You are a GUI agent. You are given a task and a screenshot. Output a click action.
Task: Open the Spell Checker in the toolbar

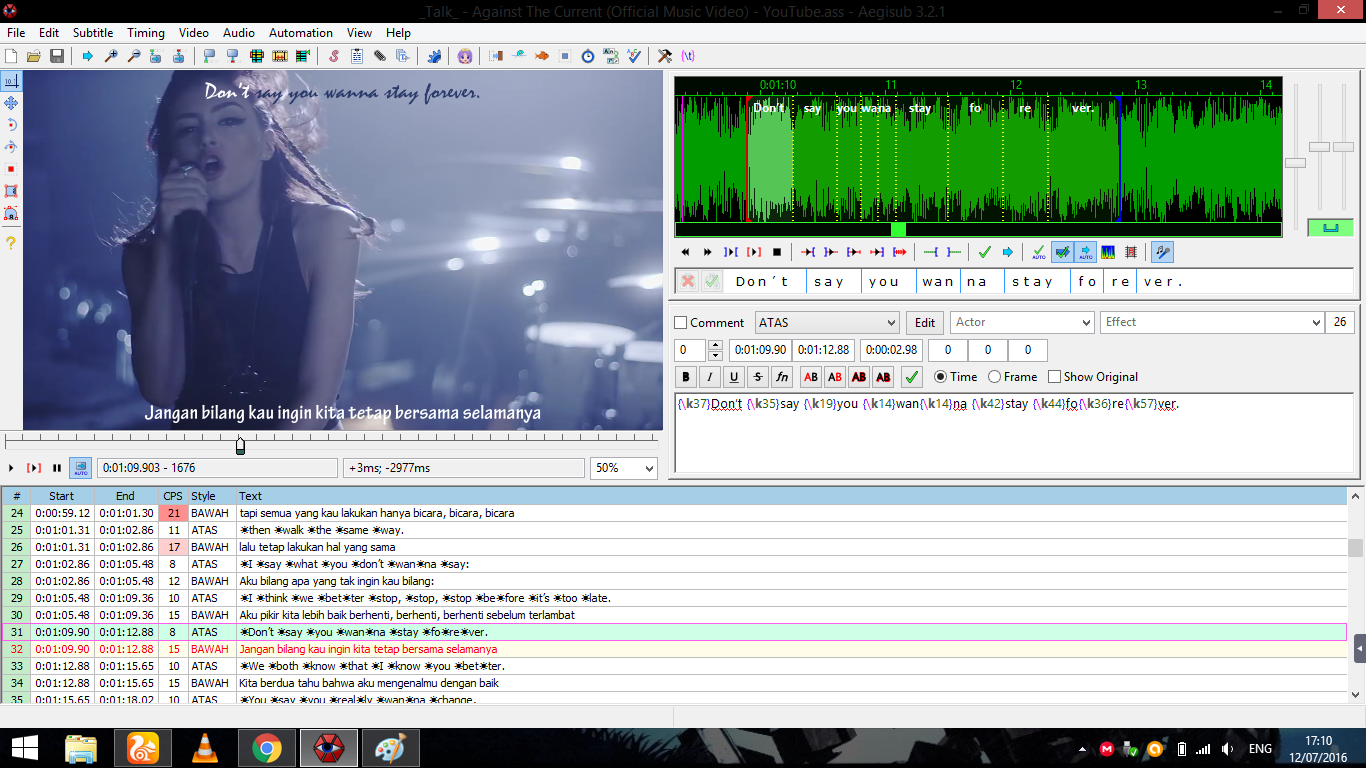(633, 56)
